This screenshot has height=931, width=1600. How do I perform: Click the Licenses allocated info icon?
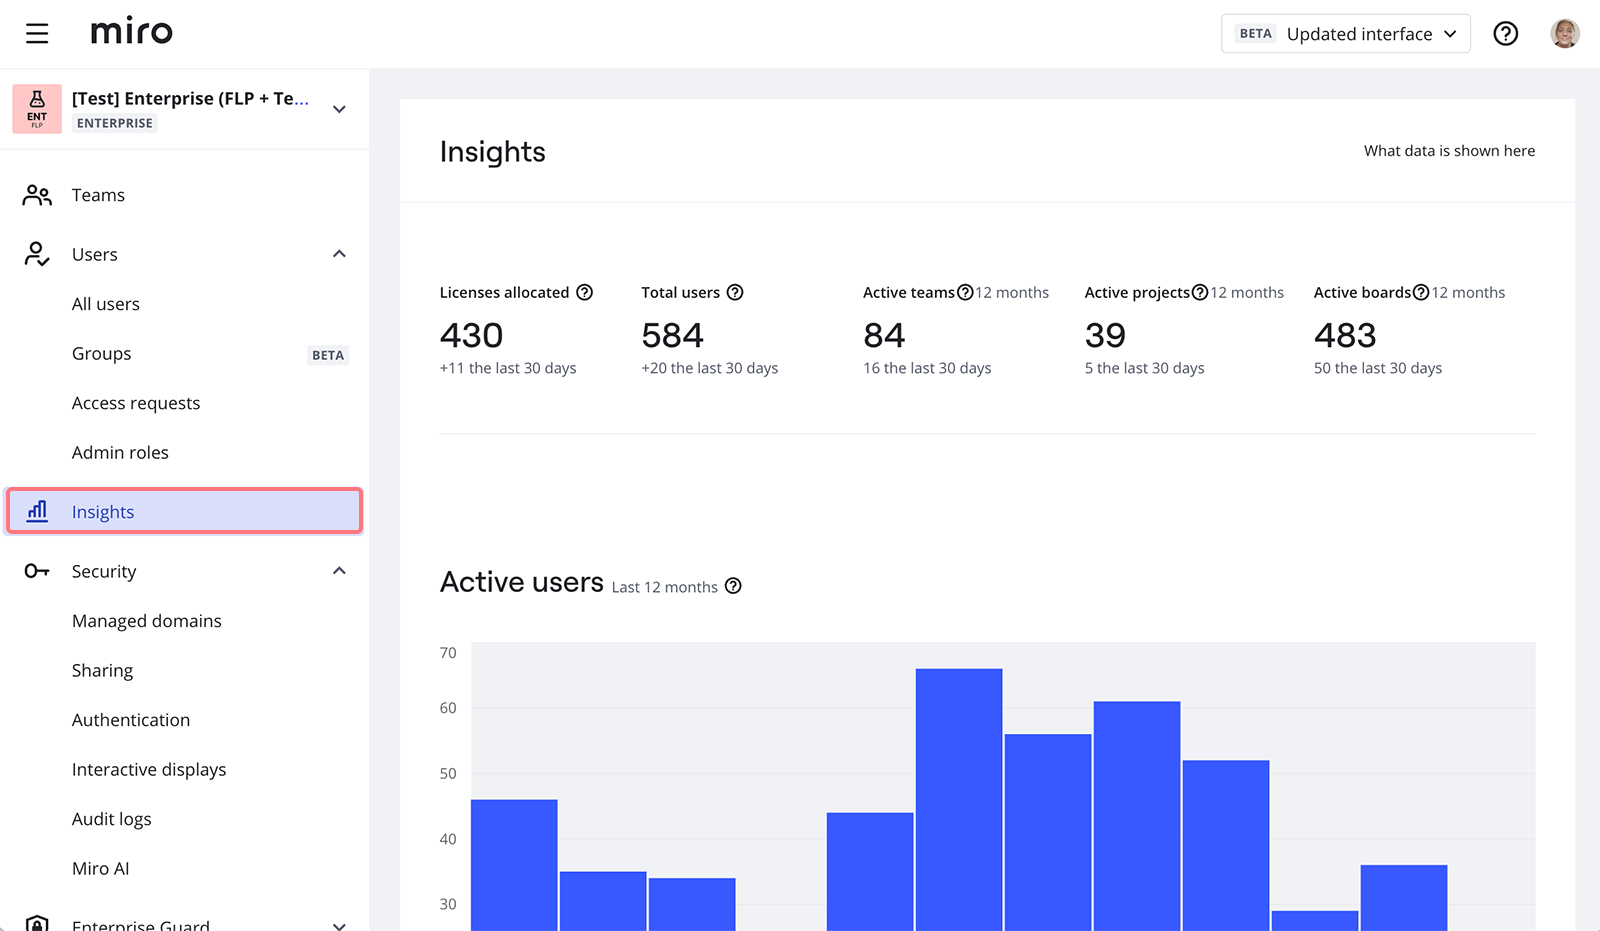pyautogui.click(x=585, y=292)
